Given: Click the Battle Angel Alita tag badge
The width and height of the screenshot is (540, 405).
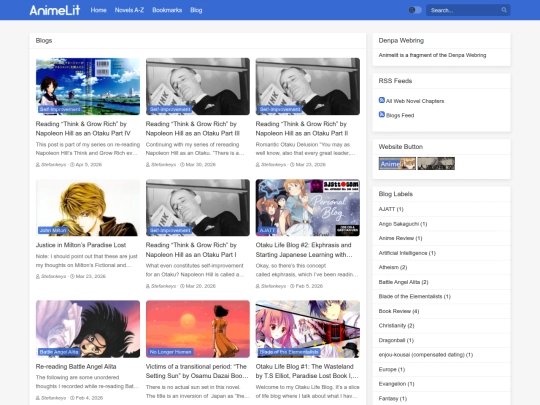Looking at the screenshot, I should click(59, 352).
